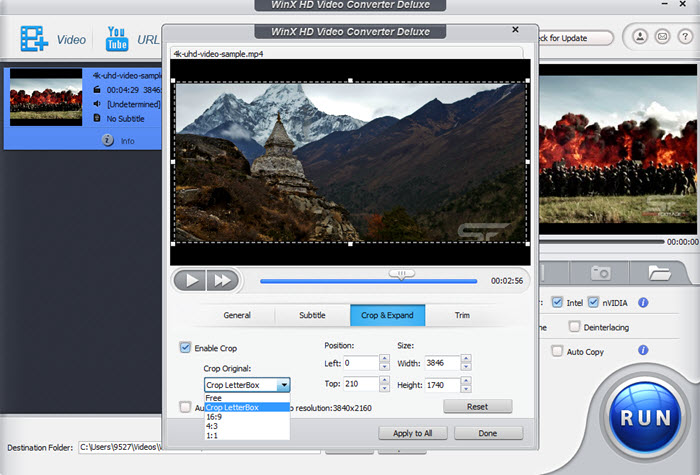Screen dimensions: 700x475
Task: Select 16:9 crop ratio option
Action: pos(247,417)
